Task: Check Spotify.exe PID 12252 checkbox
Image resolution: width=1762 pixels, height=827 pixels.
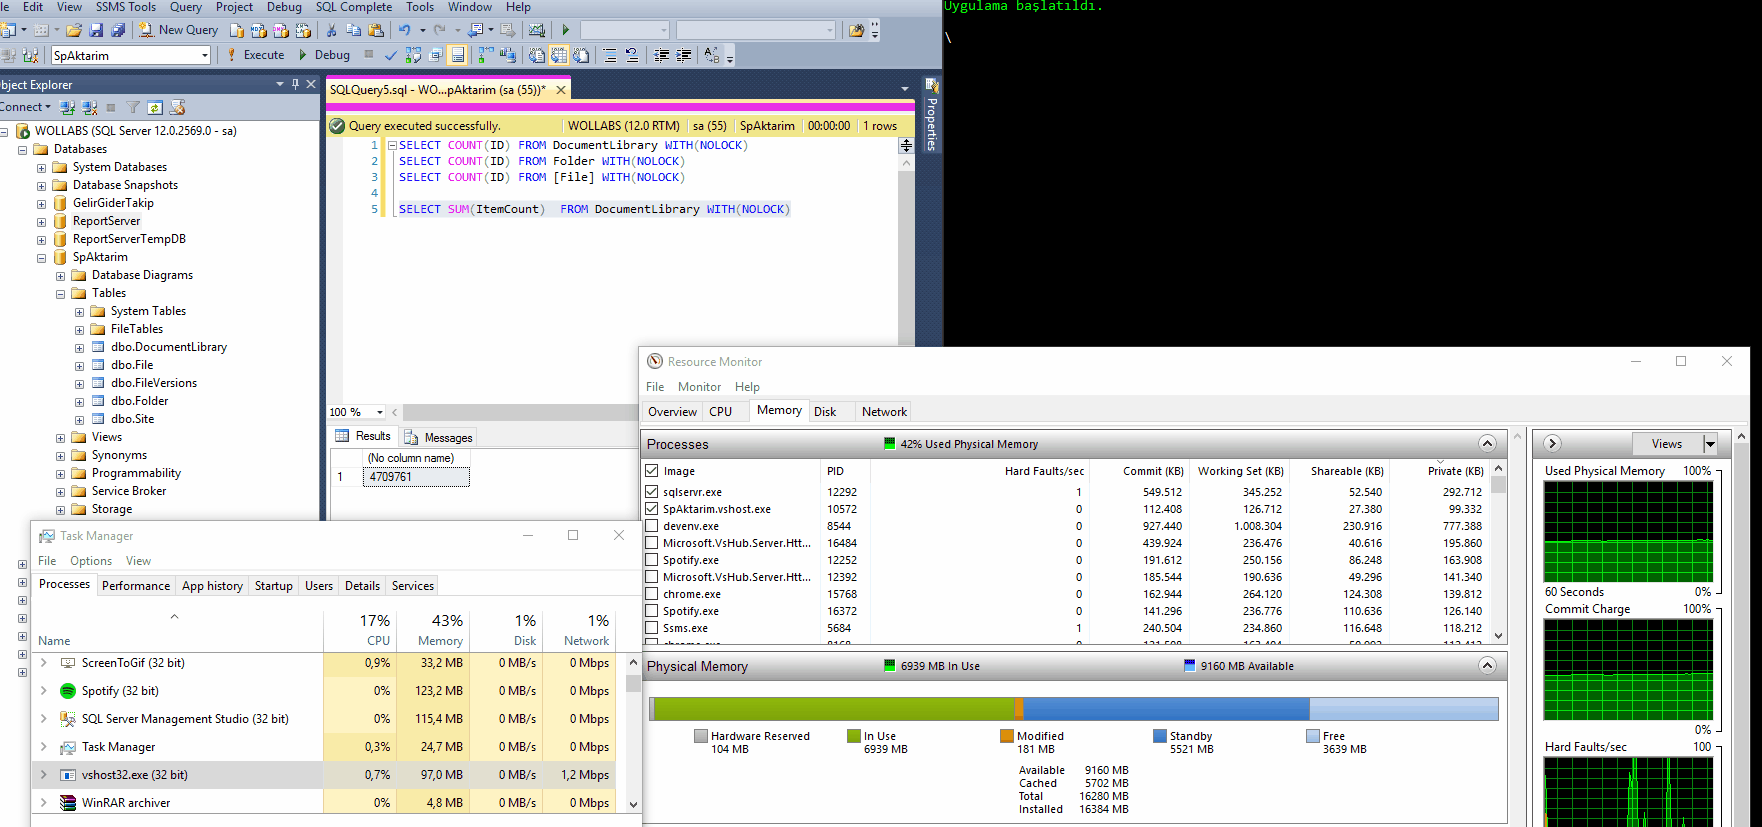Action: click(x=652, y=560)
